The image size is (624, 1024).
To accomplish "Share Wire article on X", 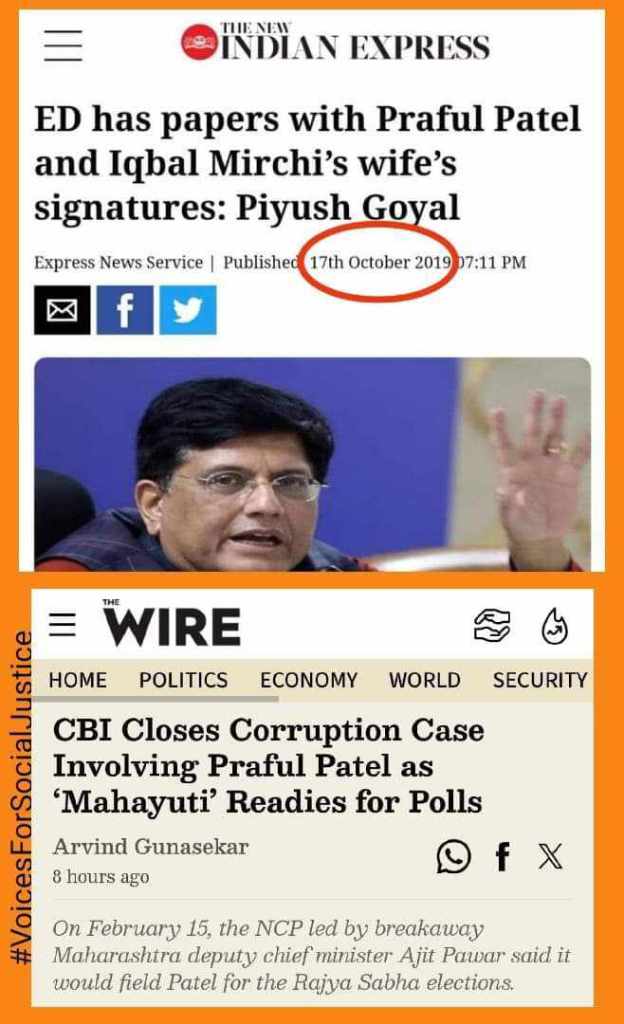I will 550,856.
